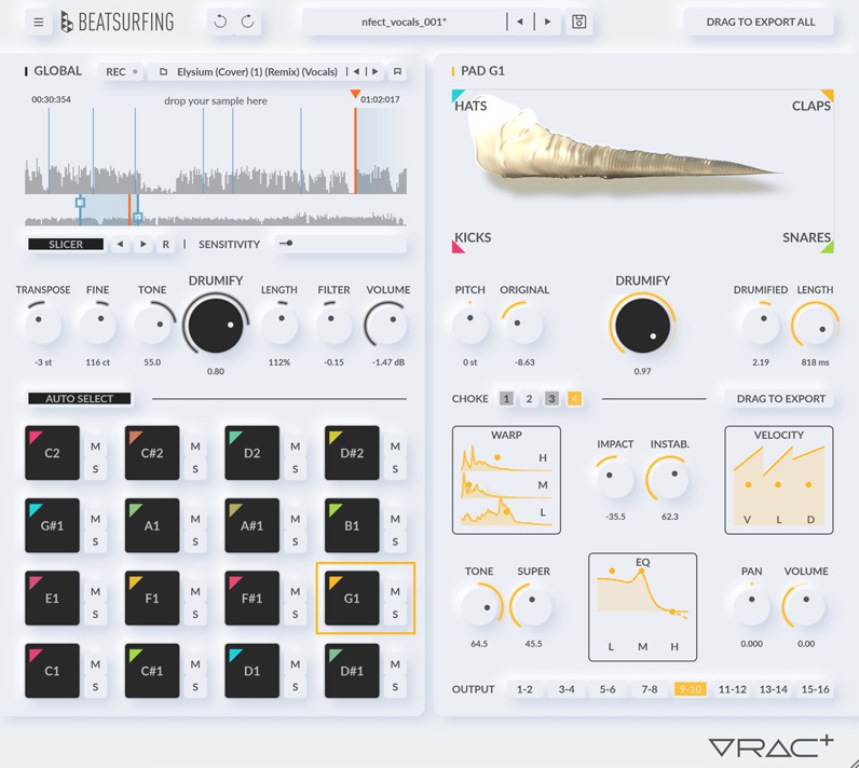Trigger the A1 pad
859x768 pixels.
[x=152, y=525]
